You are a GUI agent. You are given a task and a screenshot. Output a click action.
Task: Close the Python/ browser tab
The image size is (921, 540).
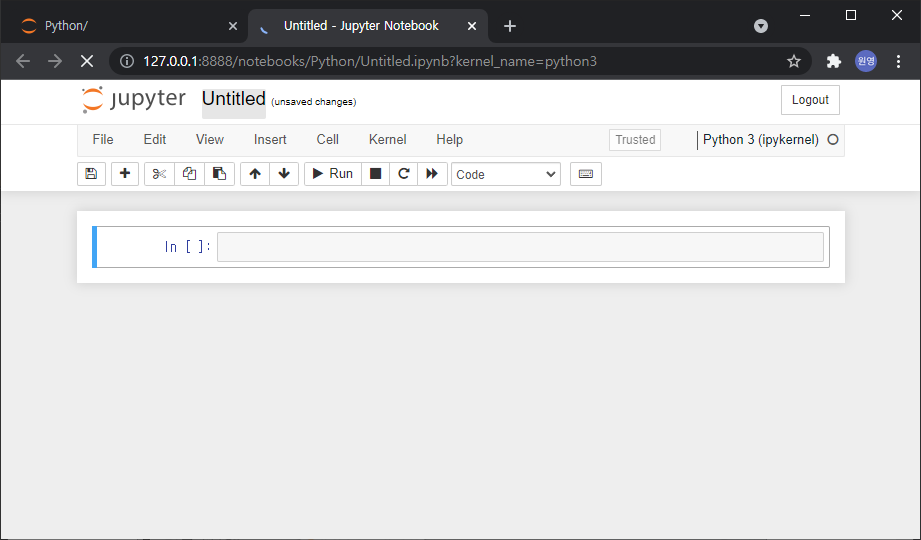233,26
